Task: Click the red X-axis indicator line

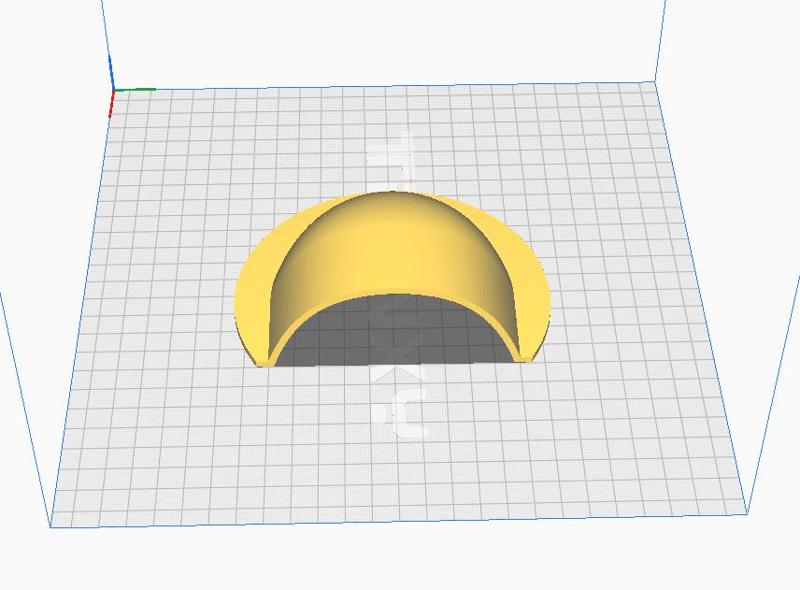Action: click(x=111, y=103)
